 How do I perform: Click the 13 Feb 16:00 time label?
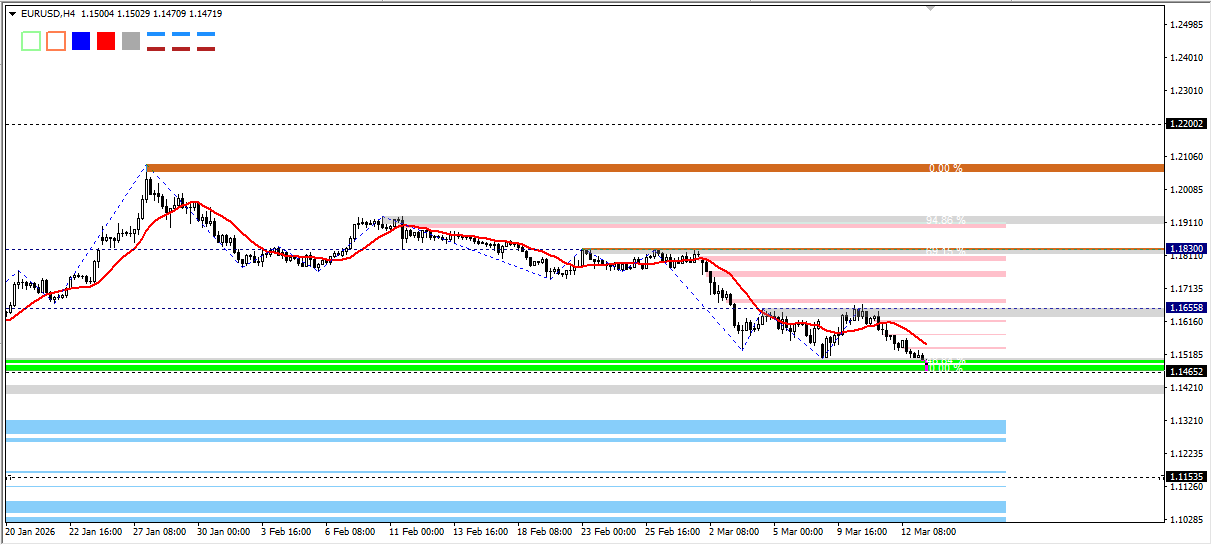[479, 532]
